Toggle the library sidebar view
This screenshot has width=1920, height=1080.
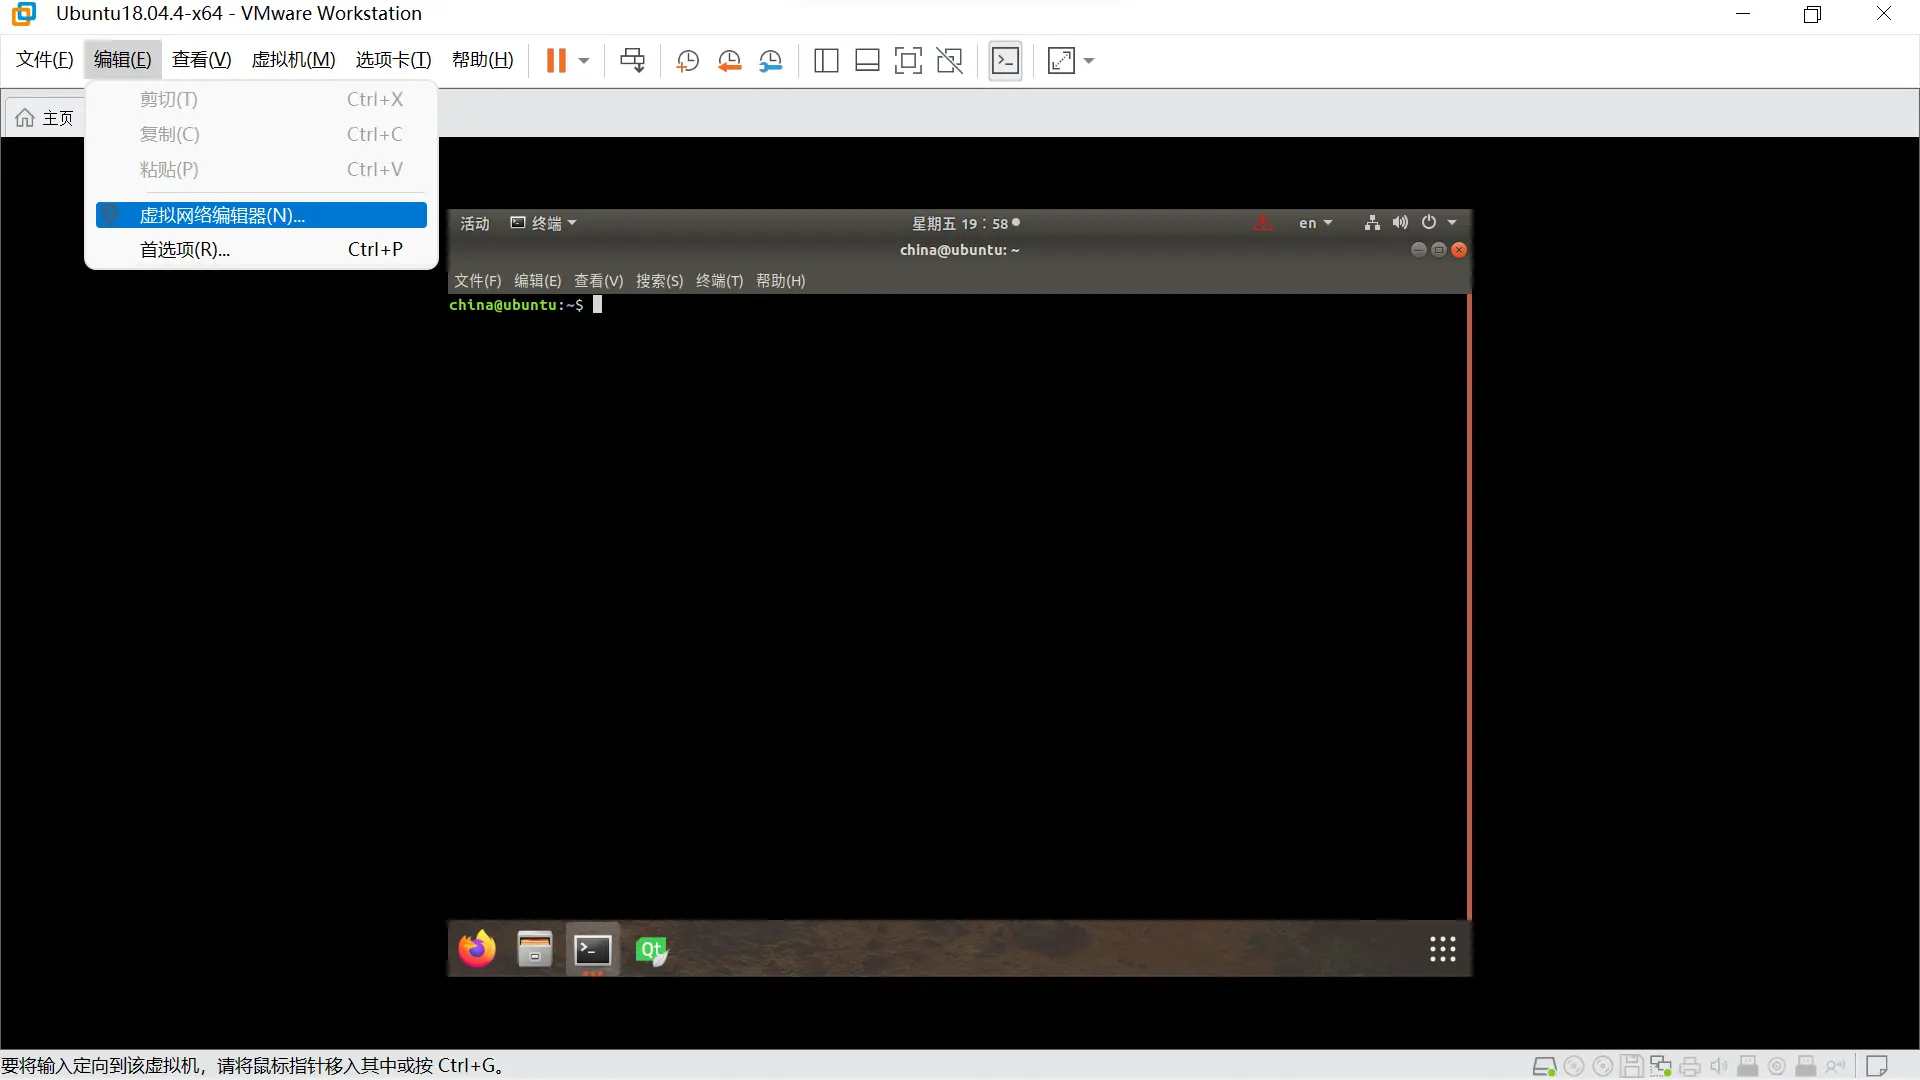[x=826, y=61]
